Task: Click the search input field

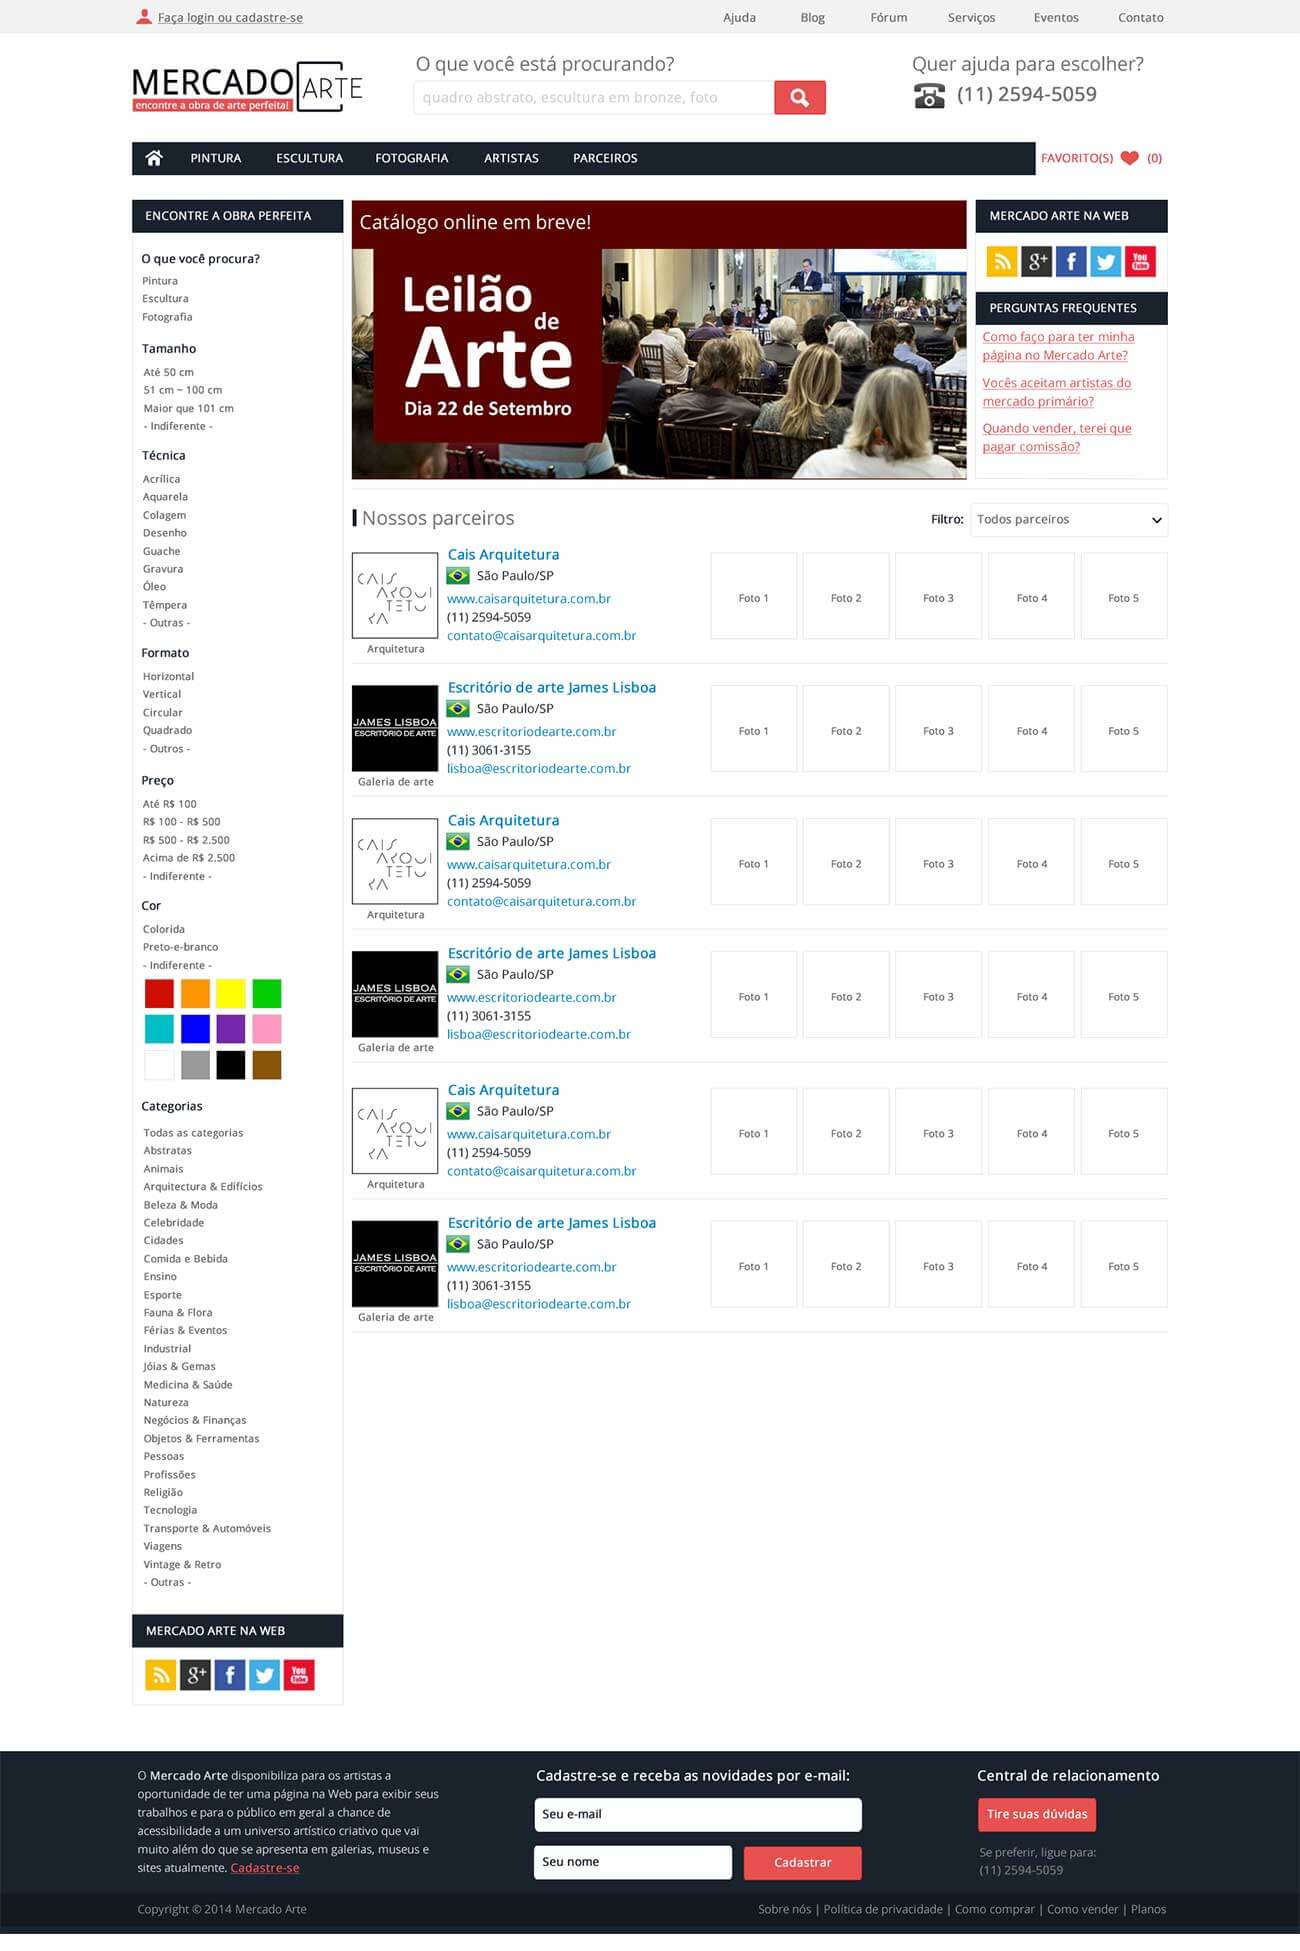Action: tap(594, 98)
